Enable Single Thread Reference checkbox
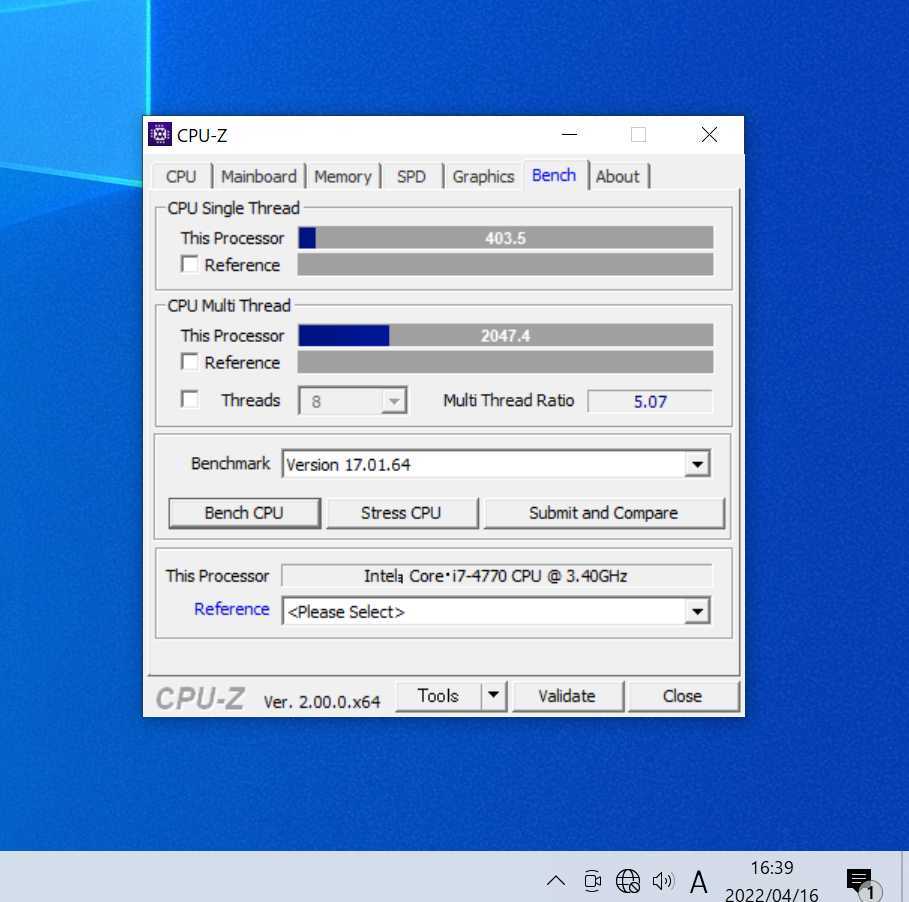The image size is (909, 902). tap(190, 264)
